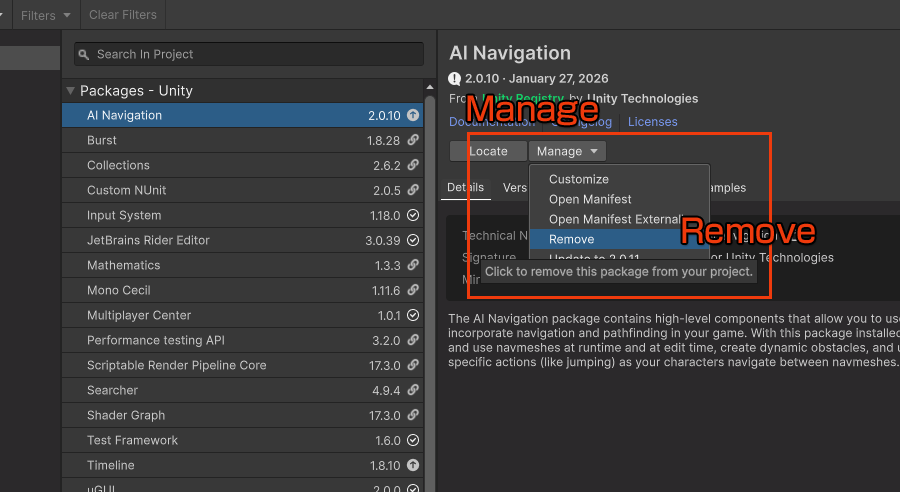Viewport: 900px width, 492px height.
Task: Switch to the Details tab
Action: (465, 188)
